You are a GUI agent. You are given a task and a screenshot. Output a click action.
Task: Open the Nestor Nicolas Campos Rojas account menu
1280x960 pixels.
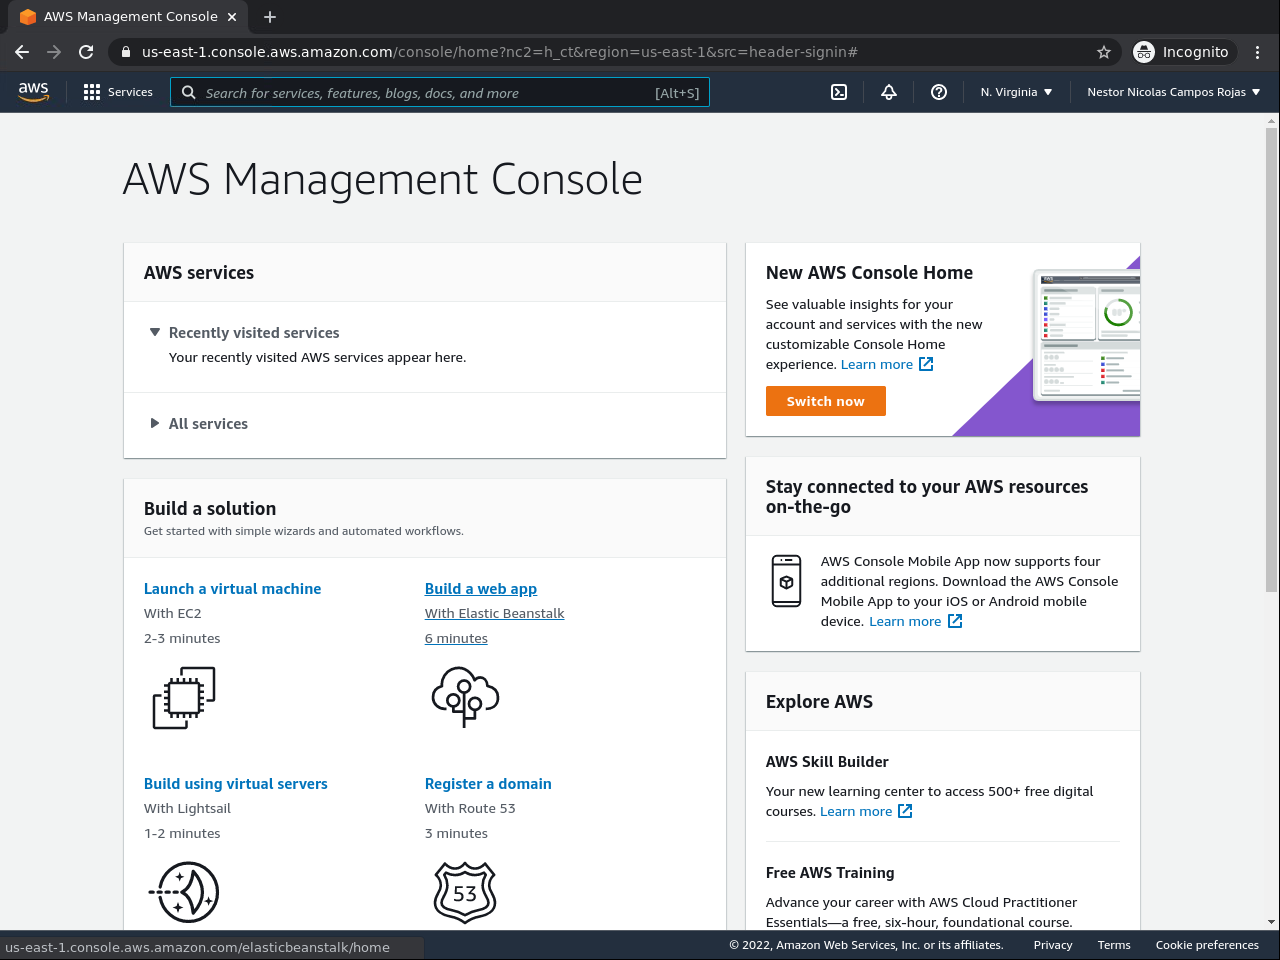pos(1173,92)
